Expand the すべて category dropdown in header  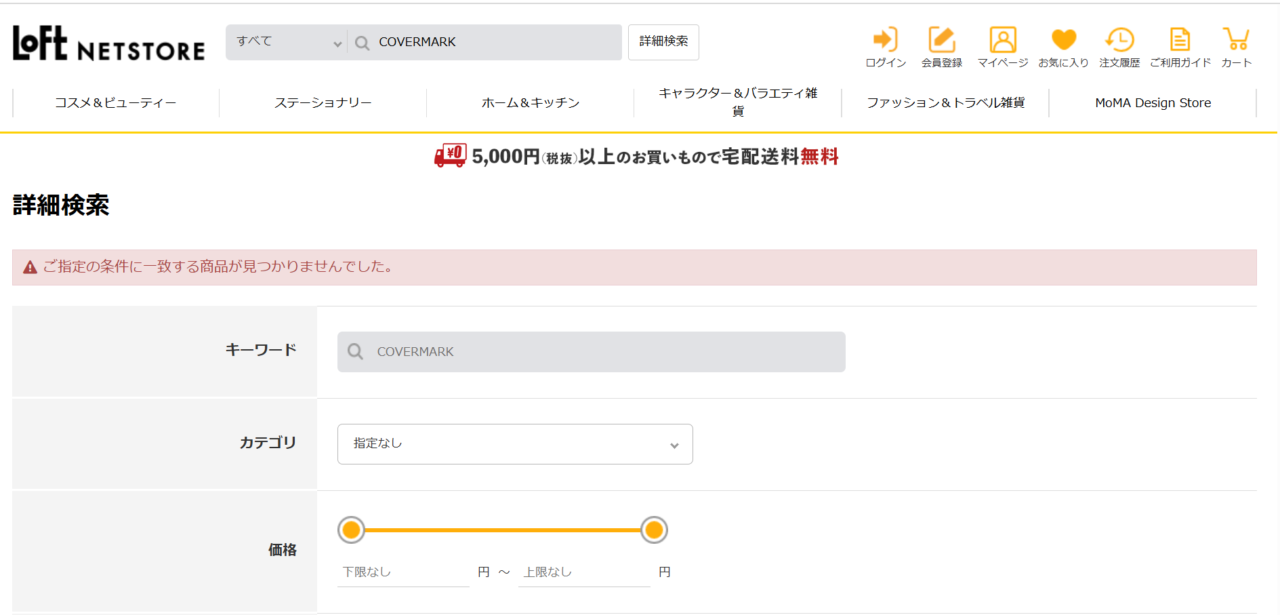pyautogui.click(x=286, y=42)
